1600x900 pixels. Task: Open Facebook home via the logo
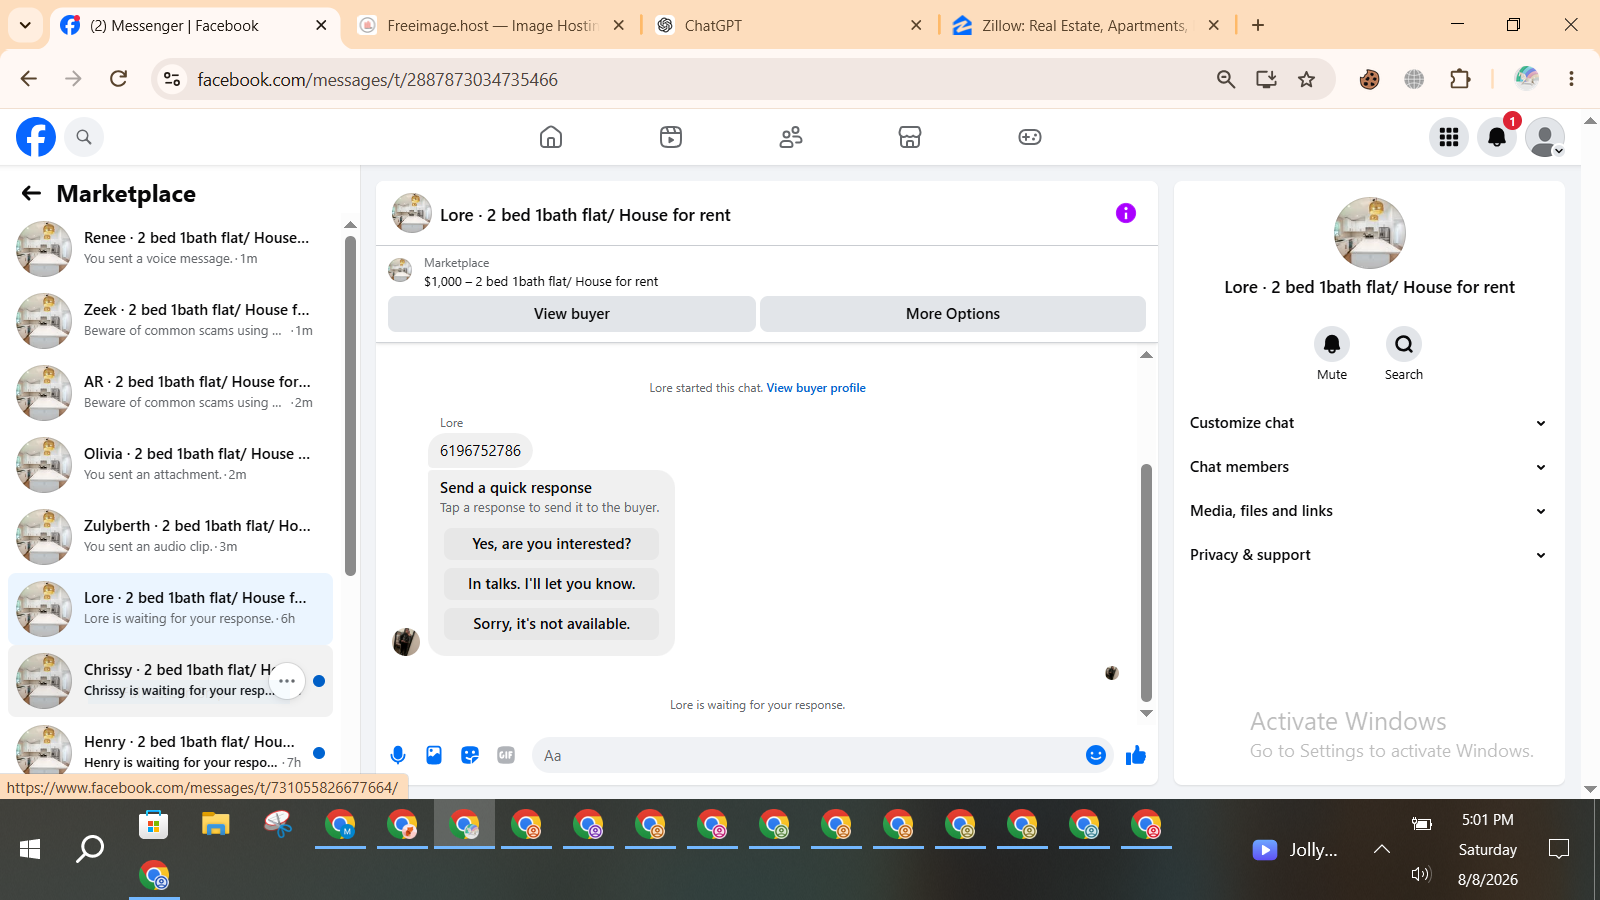coord(36,137)
